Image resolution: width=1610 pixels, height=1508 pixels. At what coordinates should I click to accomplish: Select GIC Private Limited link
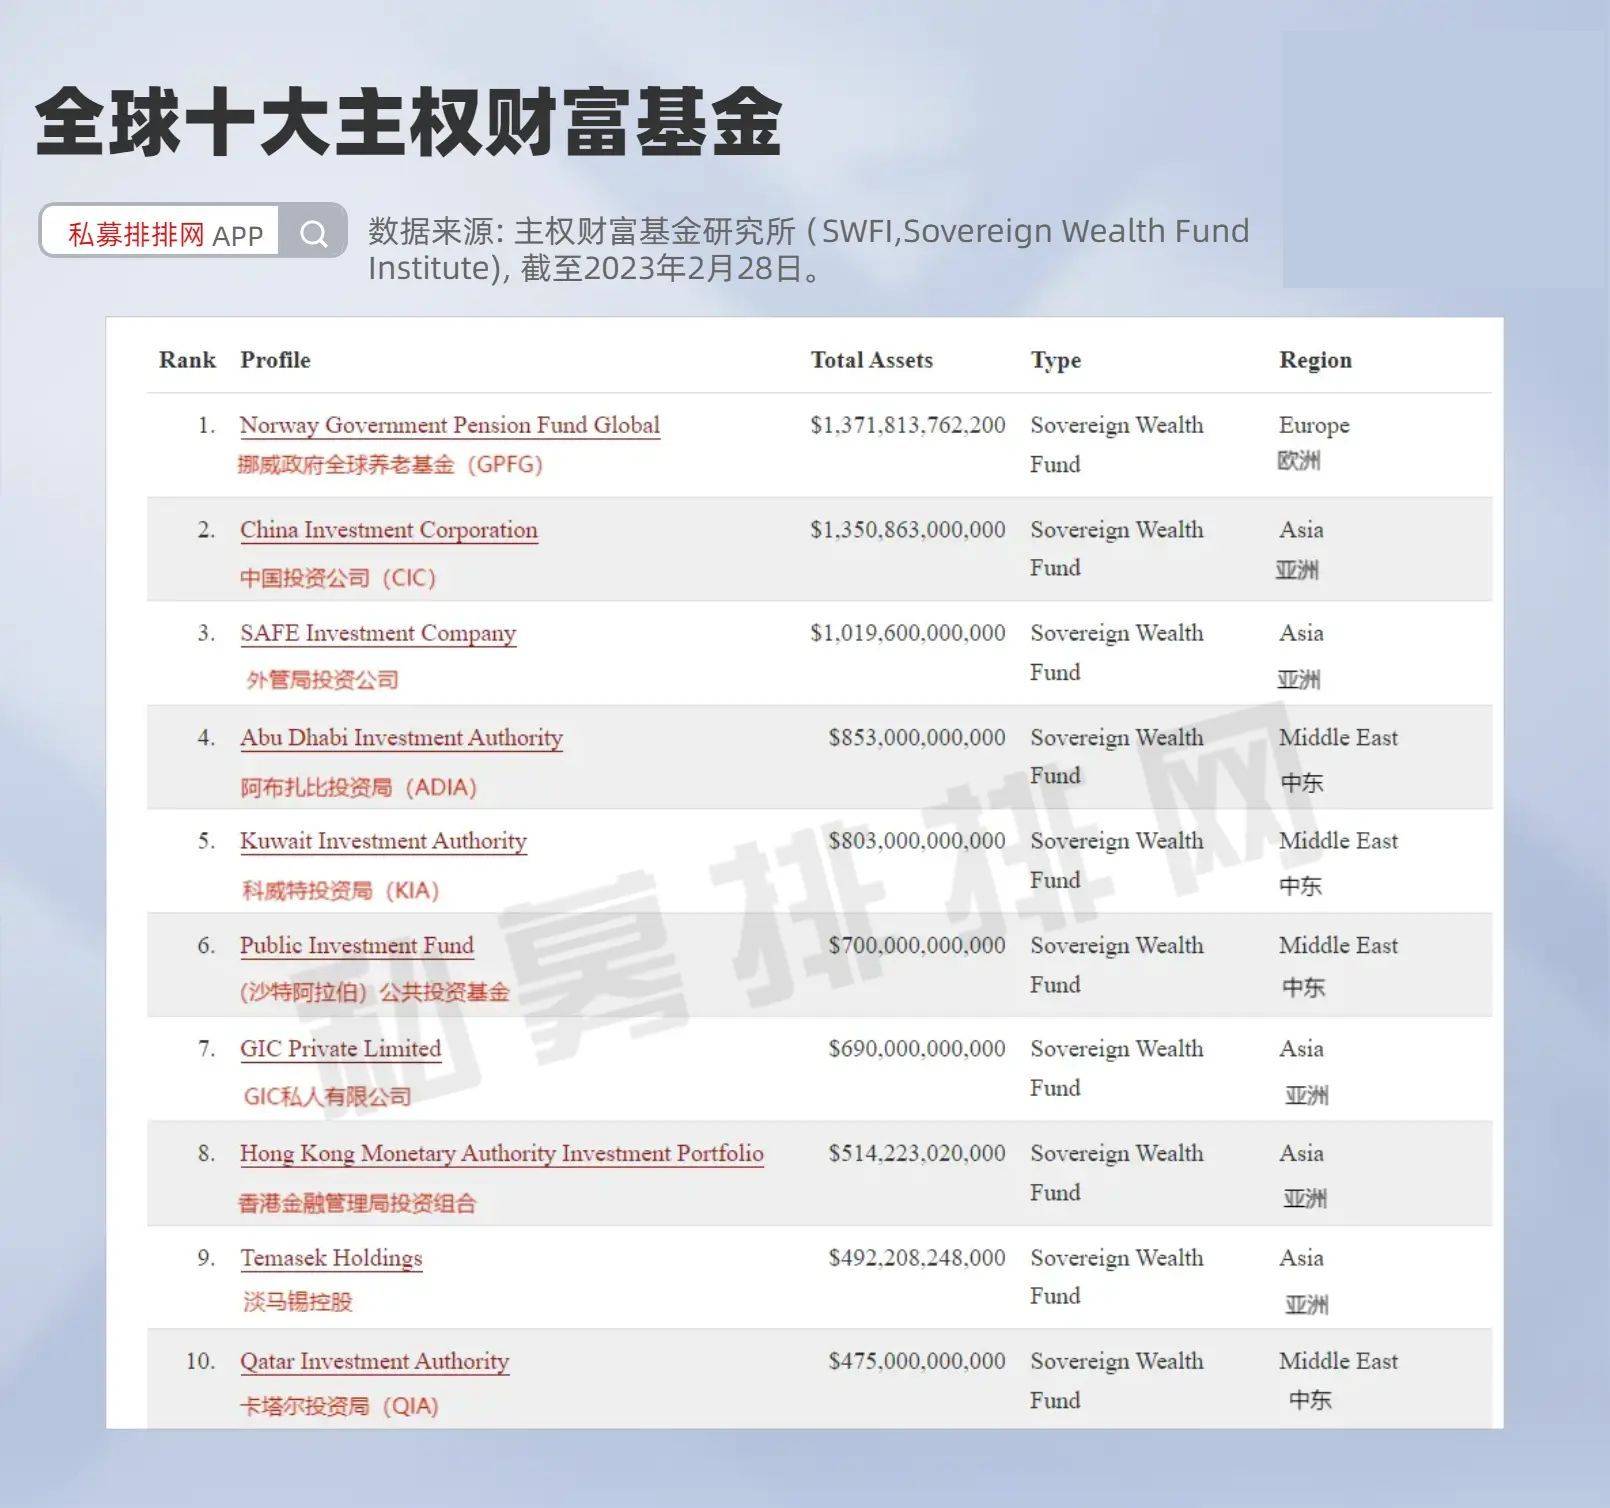[340, 1049]
